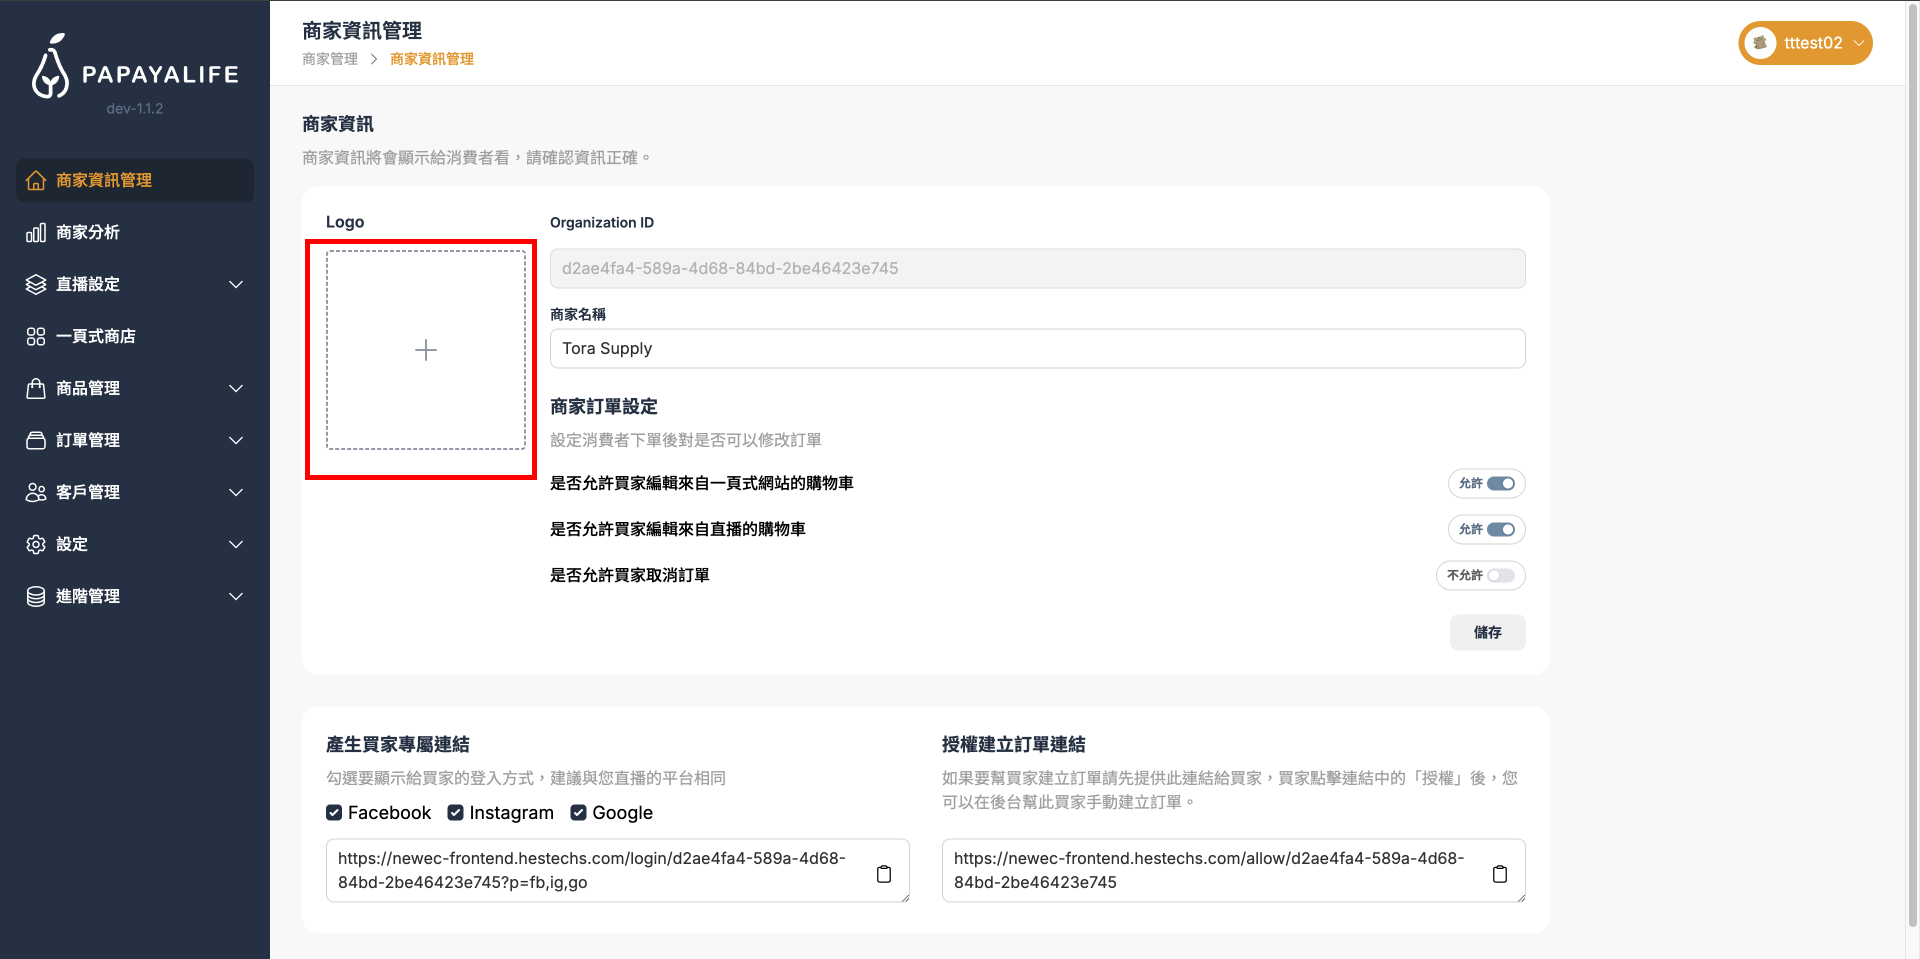Click the tttest02 user avatar icon
Viewport: 1920px width, 959px height.
1760,43
